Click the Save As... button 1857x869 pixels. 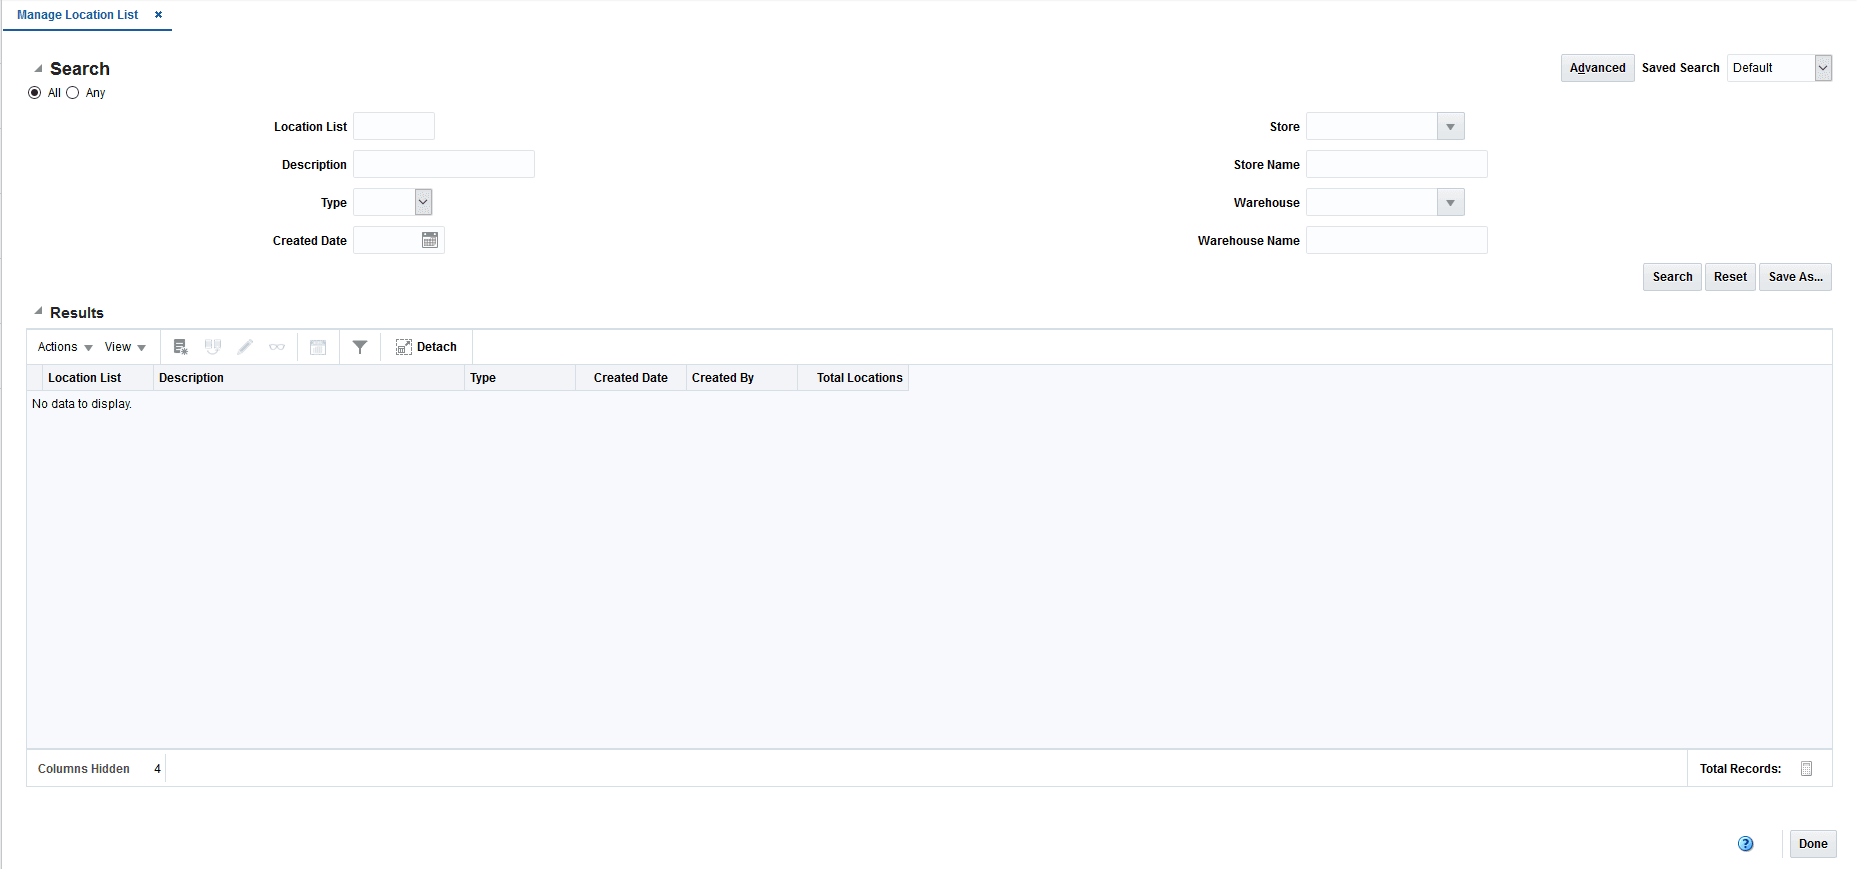tap(1795, 277)
